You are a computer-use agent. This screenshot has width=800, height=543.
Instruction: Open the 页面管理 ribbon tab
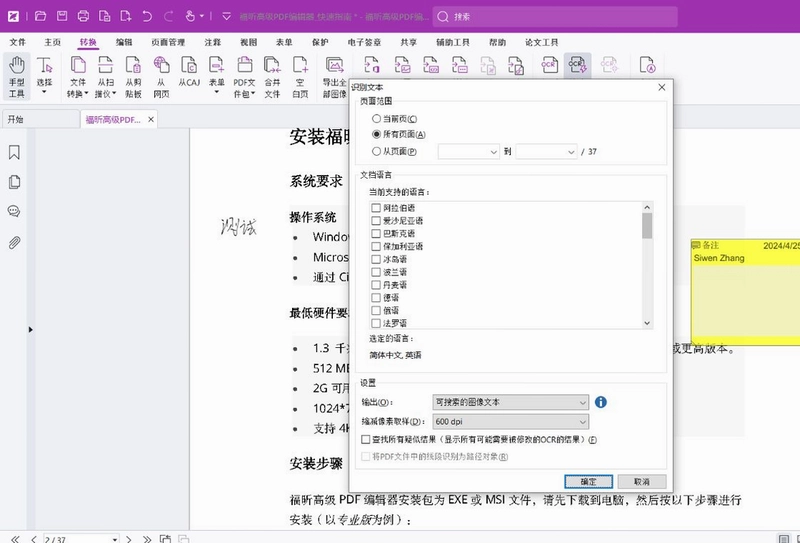pyautogui.click(x=168, y=42)
